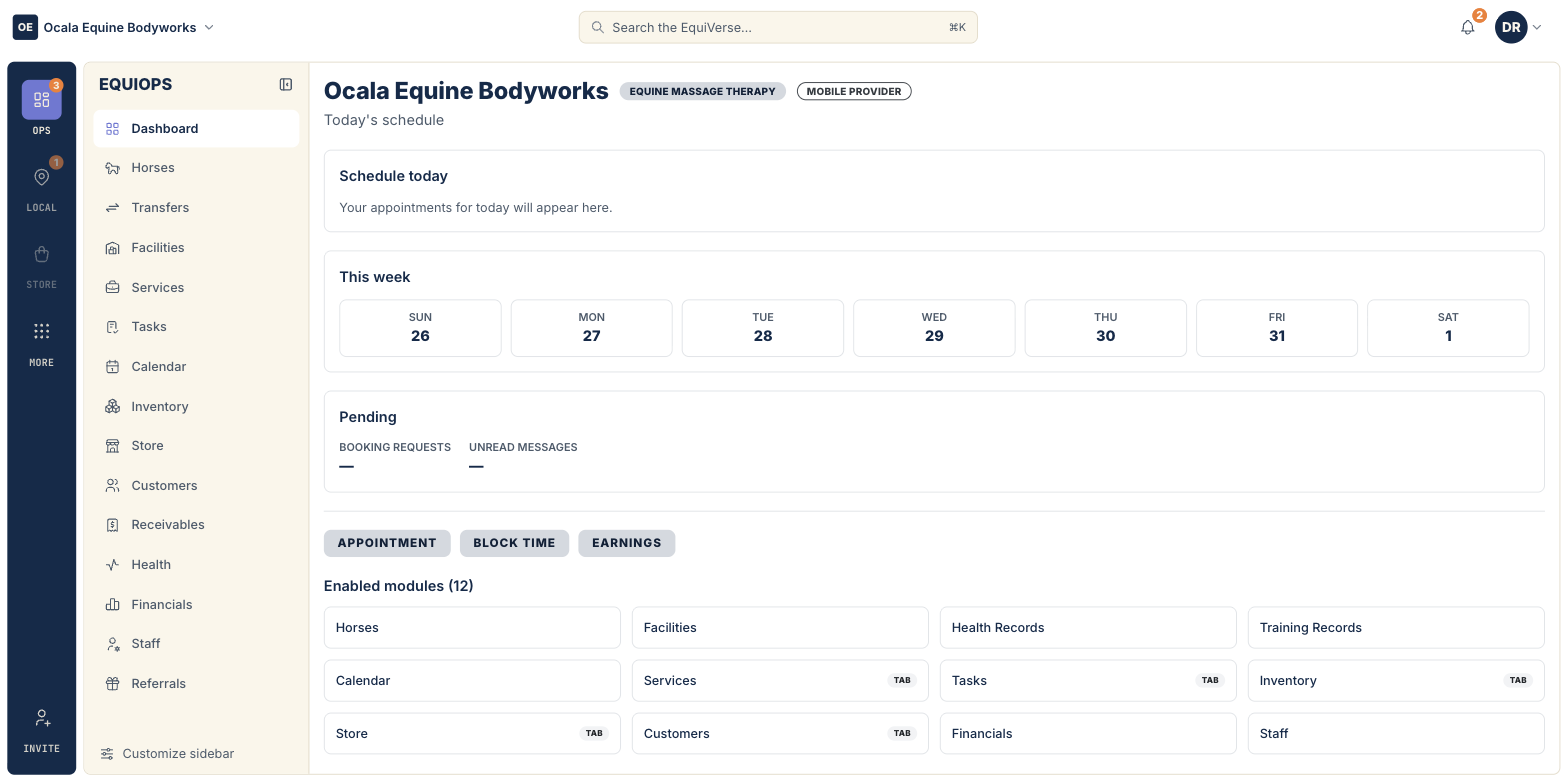Open Customize sidebar settings
The height and width of the screenshot is (782, 1568).
tap(167, 754)
